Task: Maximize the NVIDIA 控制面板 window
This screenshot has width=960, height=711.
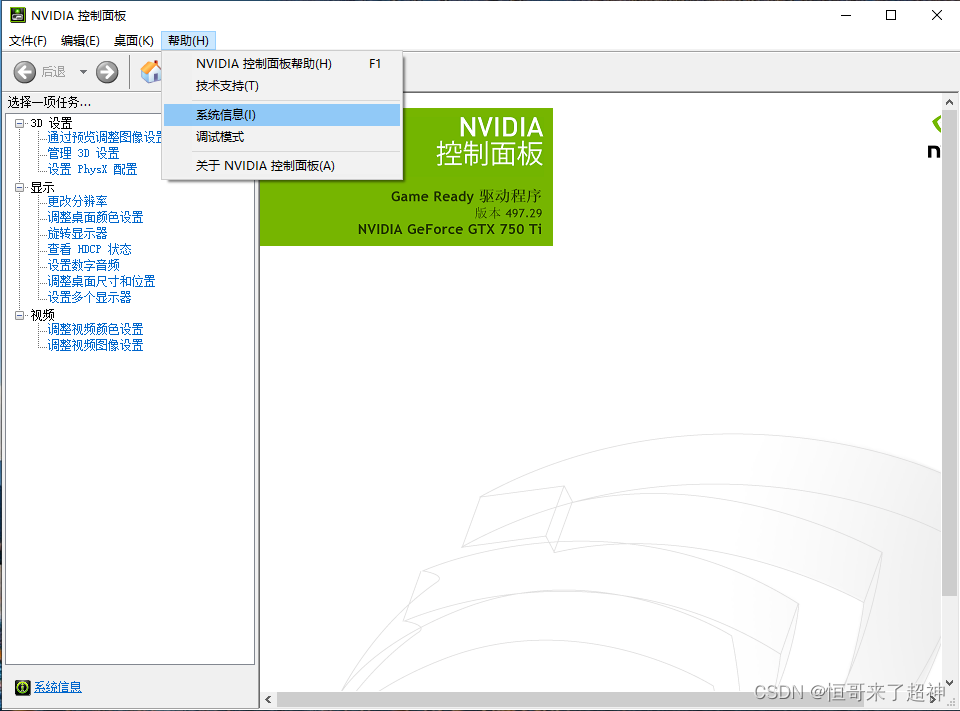Action: tap(891, 15)
